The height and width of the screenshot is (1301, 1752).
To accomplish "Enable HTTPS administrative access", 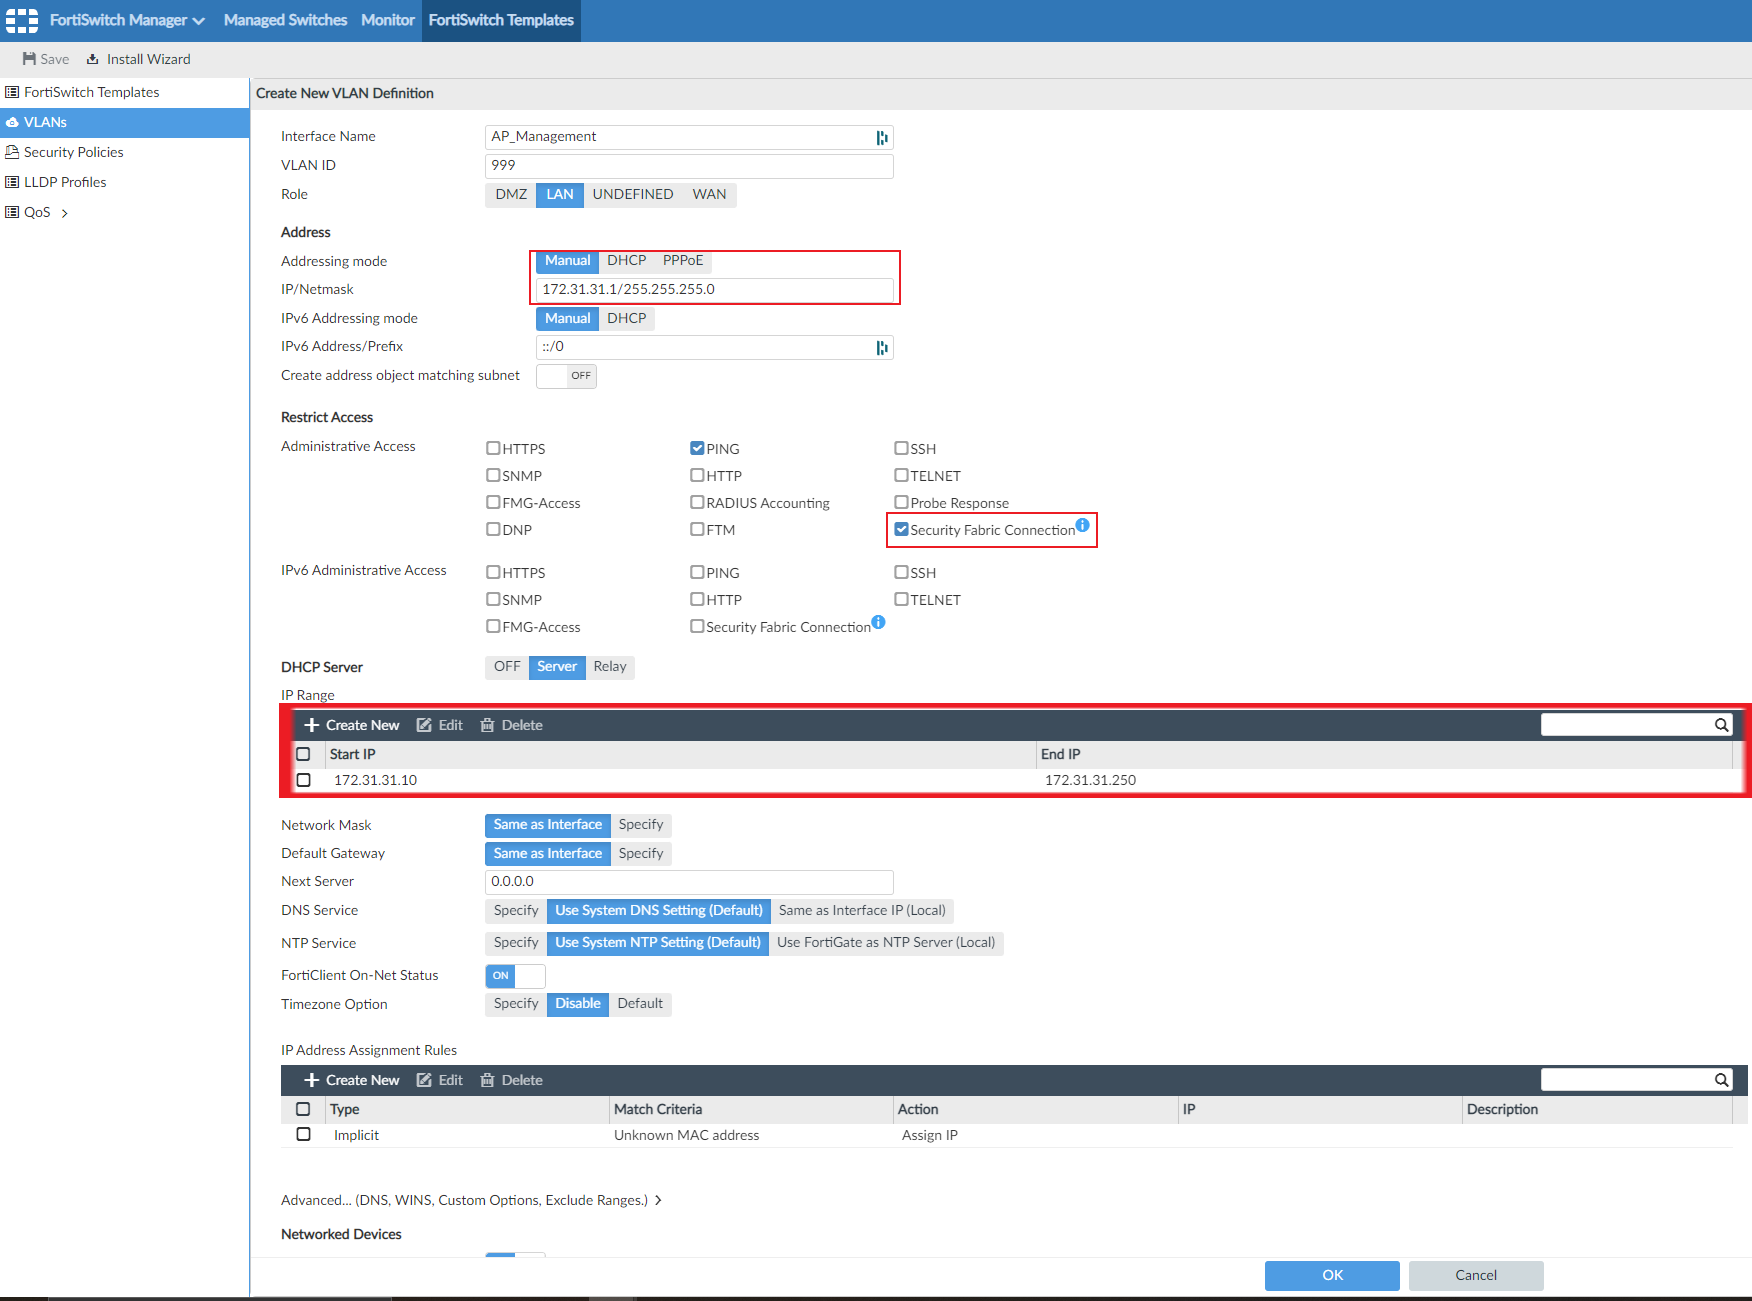I will [493, 448].
